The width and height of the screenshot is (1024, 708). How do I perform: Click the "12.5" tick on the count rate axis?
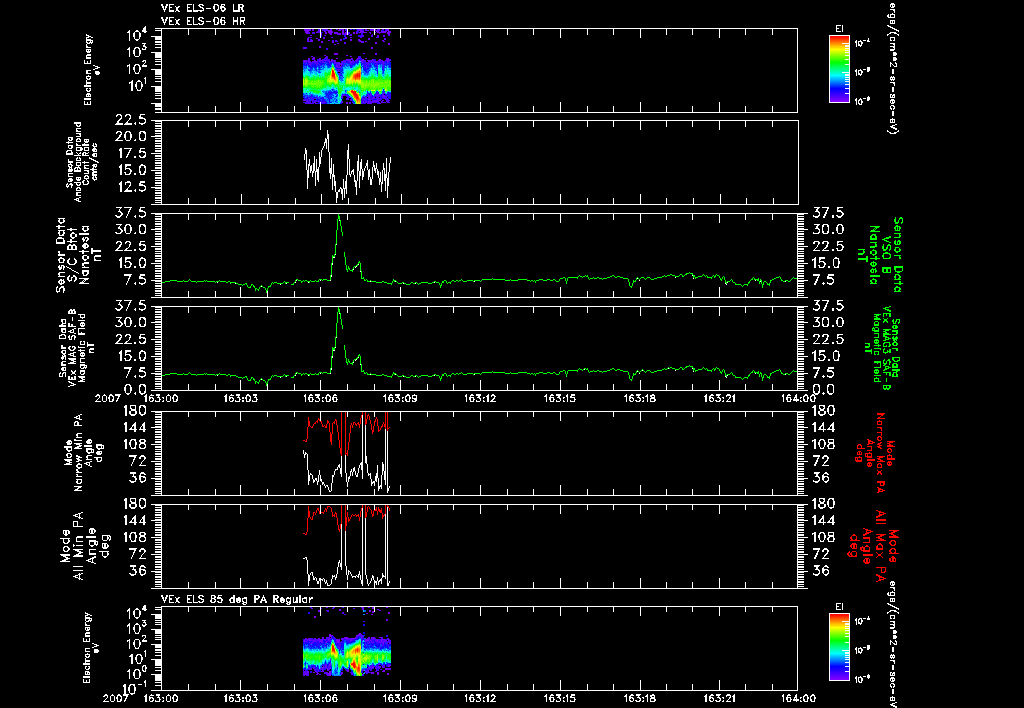click(x=133, y=187)
